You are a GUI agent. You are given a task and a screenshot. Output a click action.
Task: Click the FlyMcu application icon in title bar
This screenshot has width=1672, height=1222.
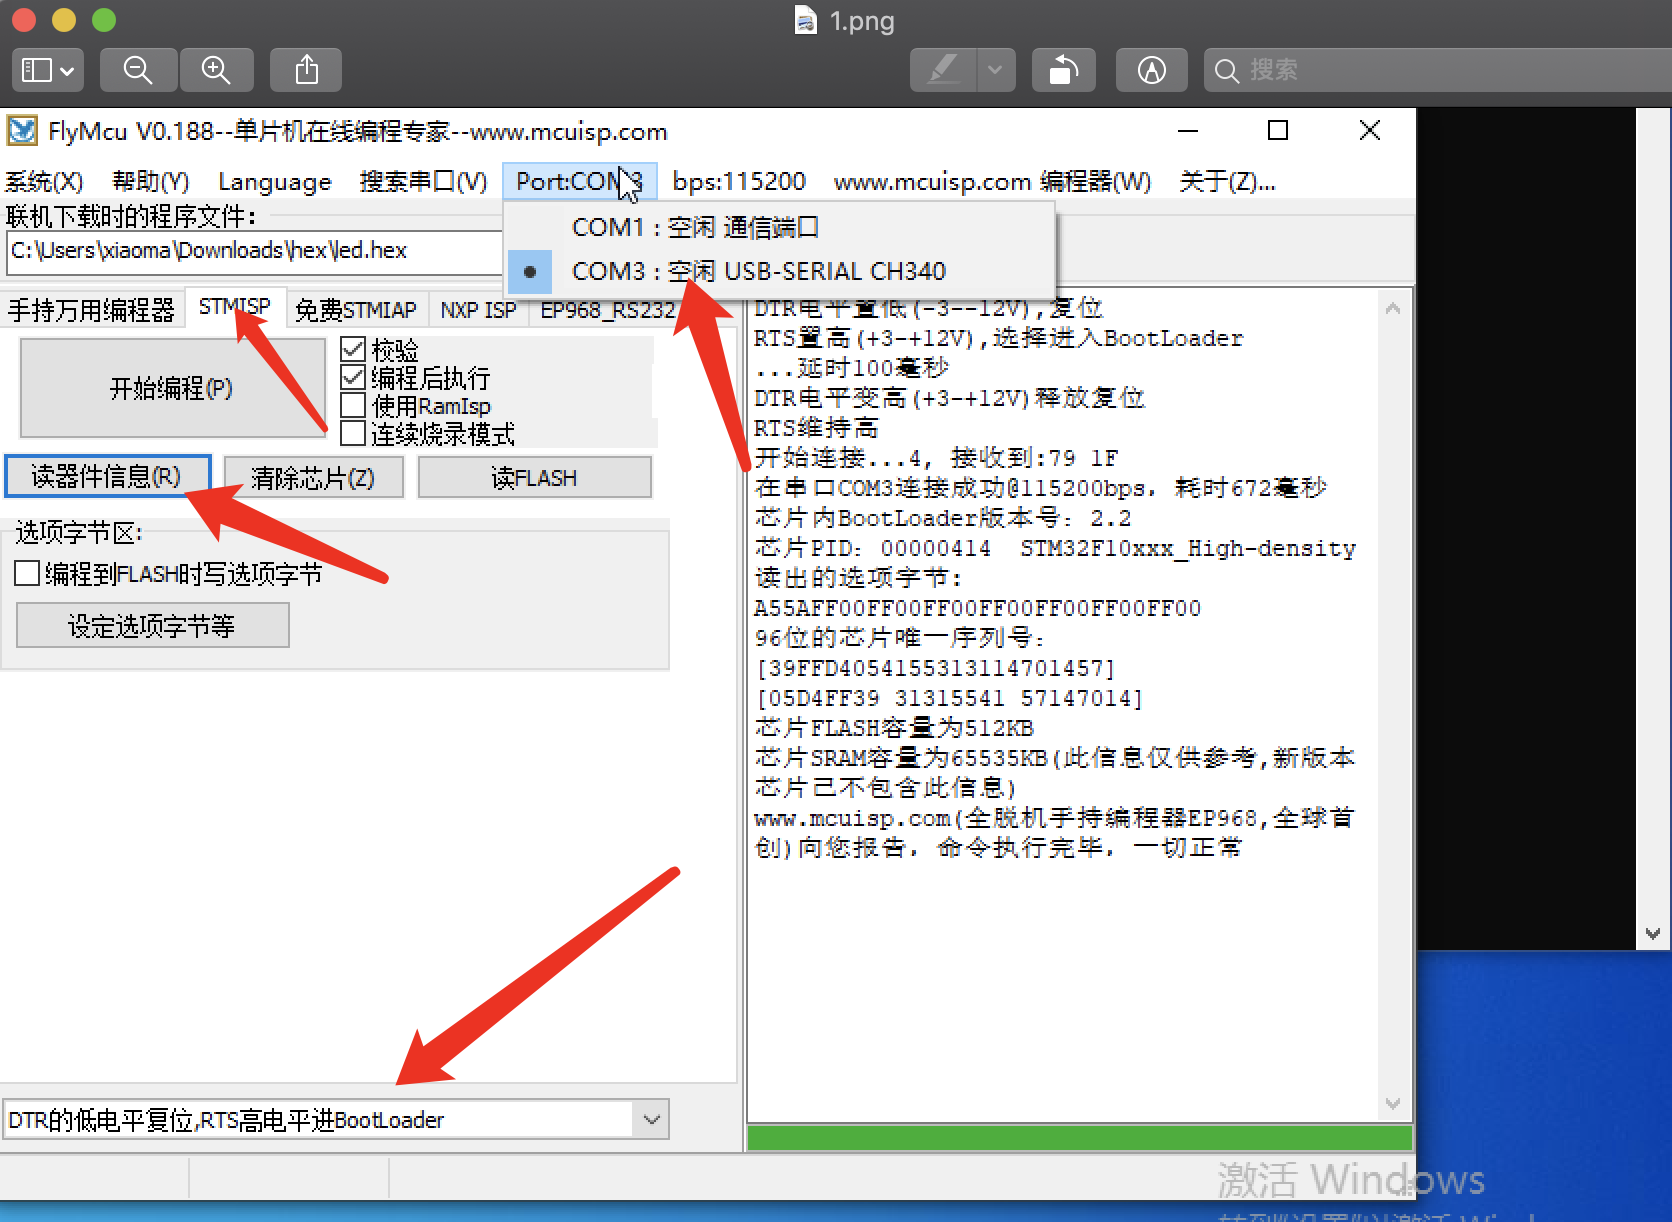pos(22,131)
